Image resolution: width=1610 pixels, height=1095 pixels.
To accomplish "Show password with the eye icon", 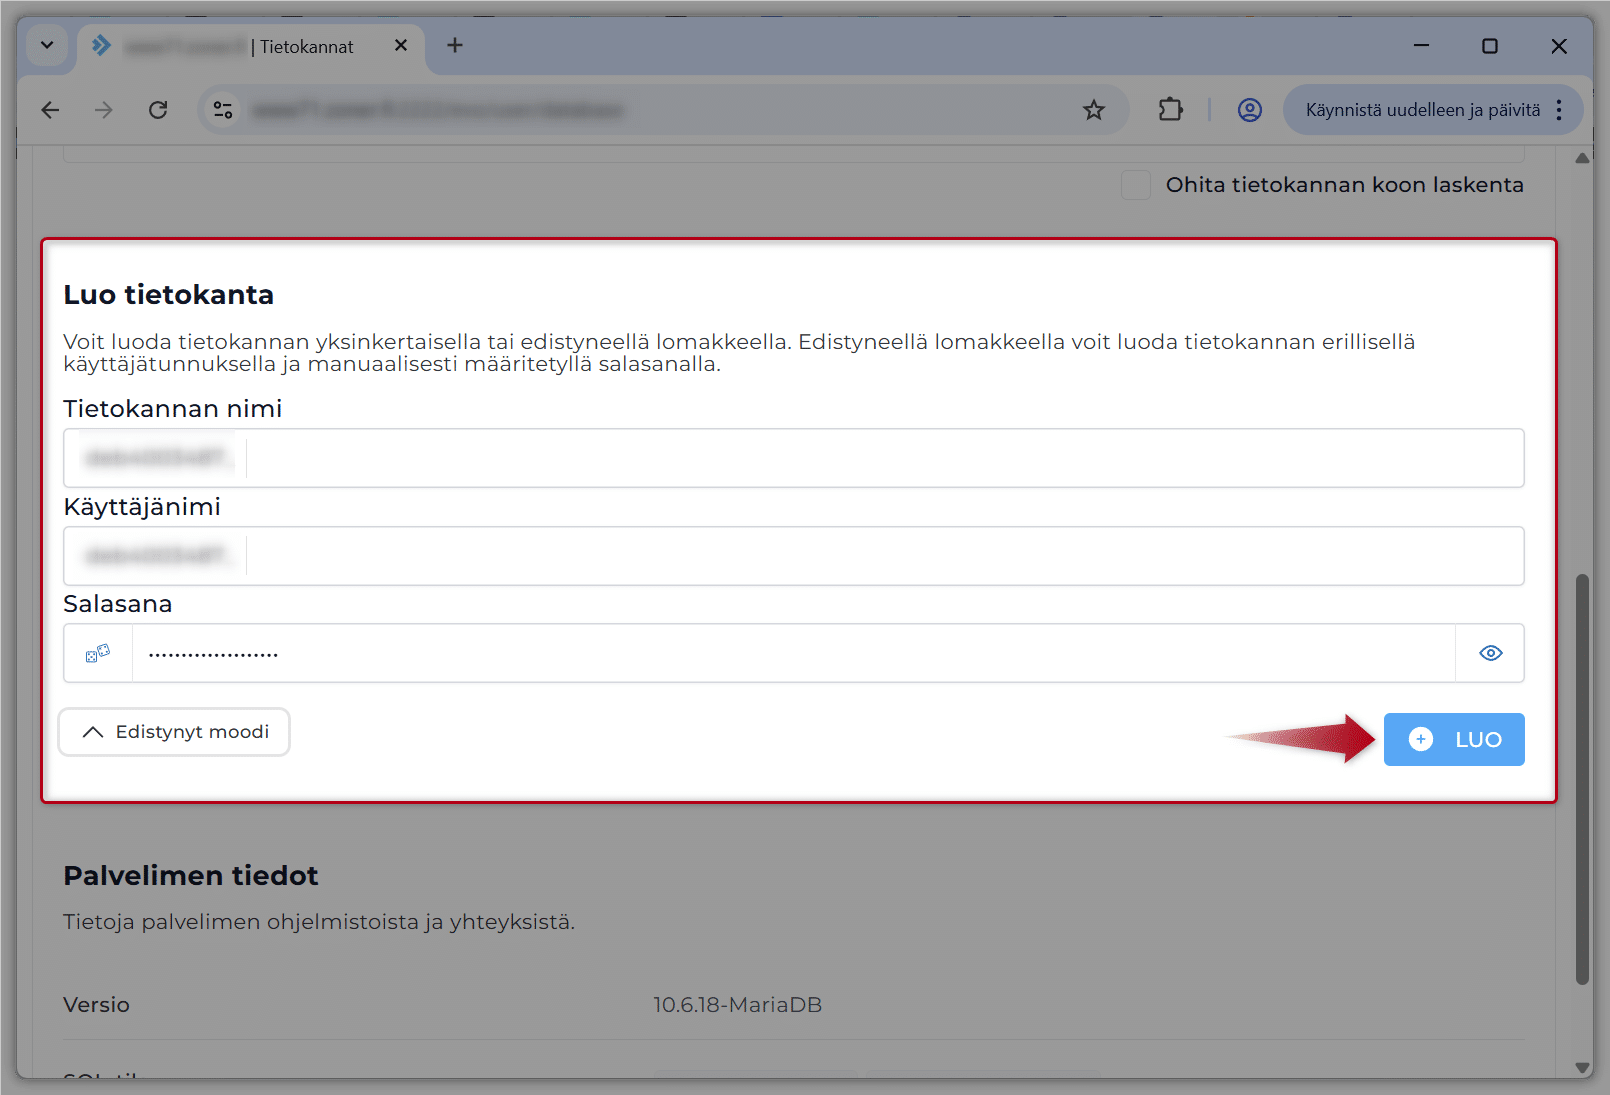I will (x=1490, y=653).
